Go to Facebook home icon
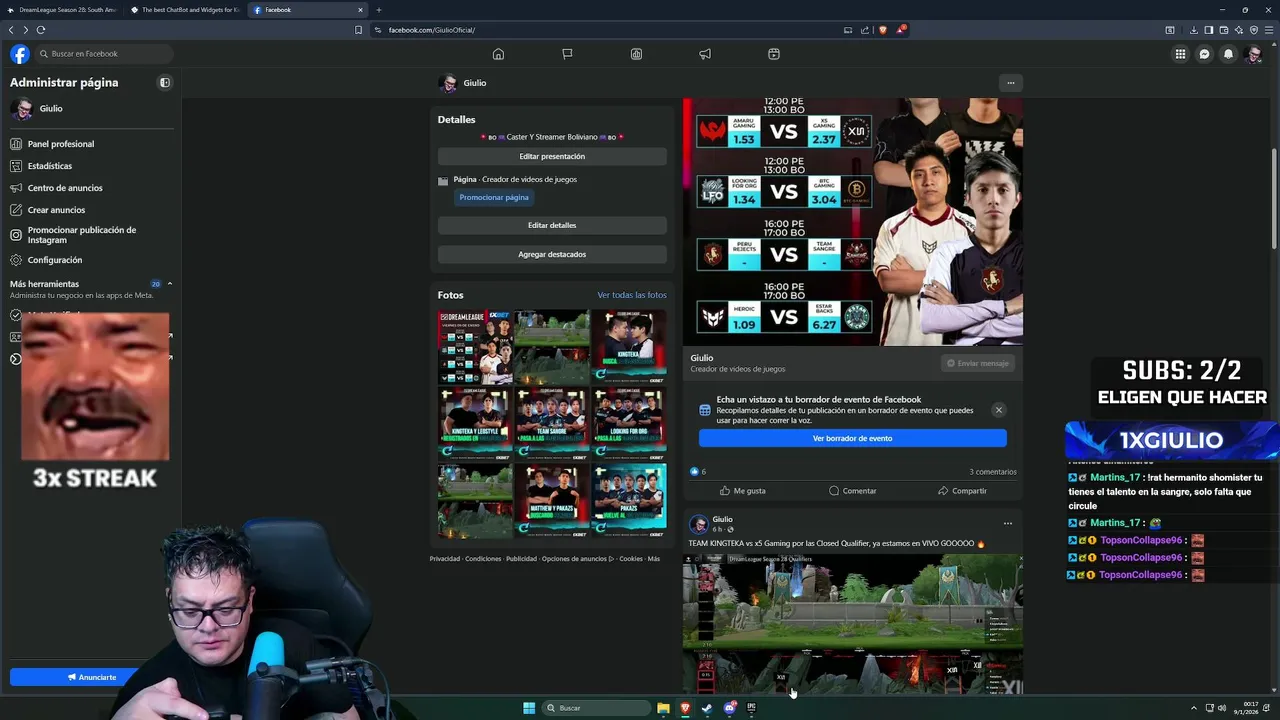1280x720 pixels. point(498,54)
